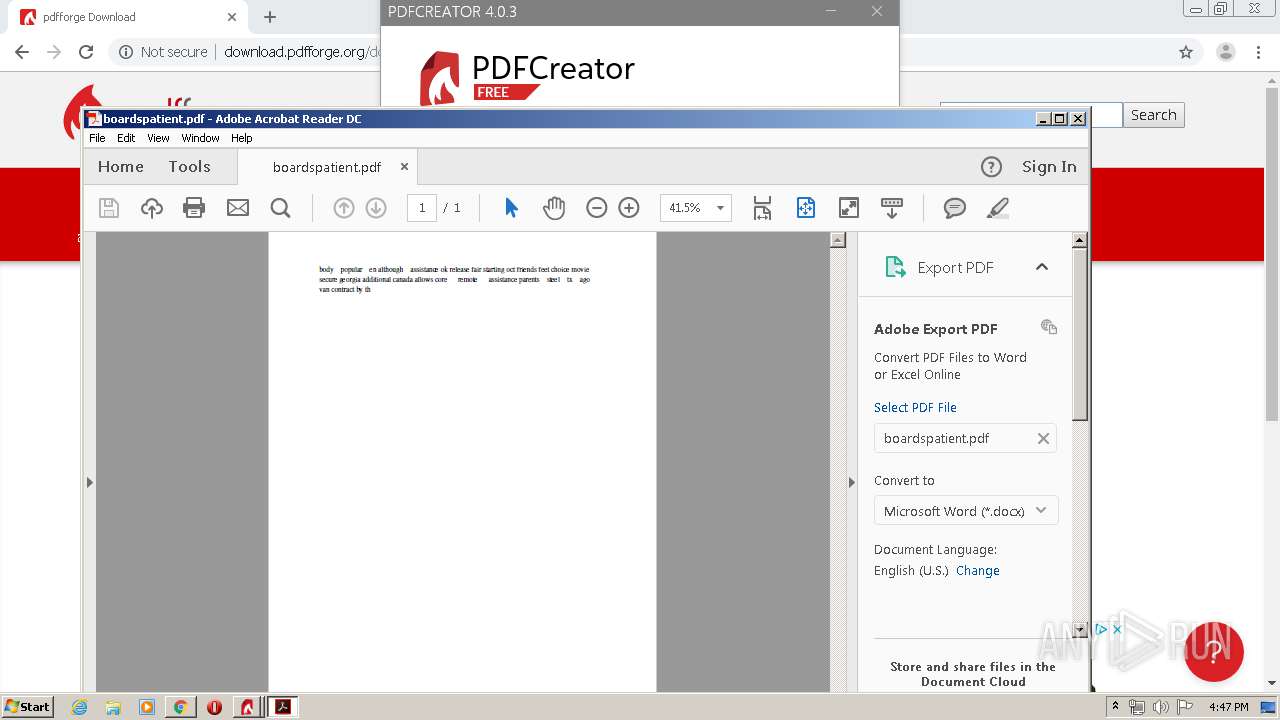Image resolution: width=1280 pixels, height=720 pixels.
Task: Select the boardspatient.pdf document tab
Action: (327, 167)
